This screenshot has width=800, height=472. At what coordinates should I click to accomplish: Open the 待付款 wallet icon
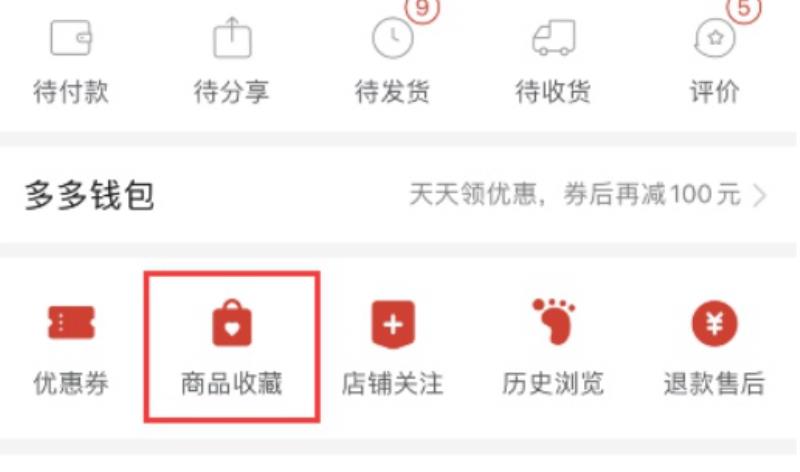pos(71,38)
